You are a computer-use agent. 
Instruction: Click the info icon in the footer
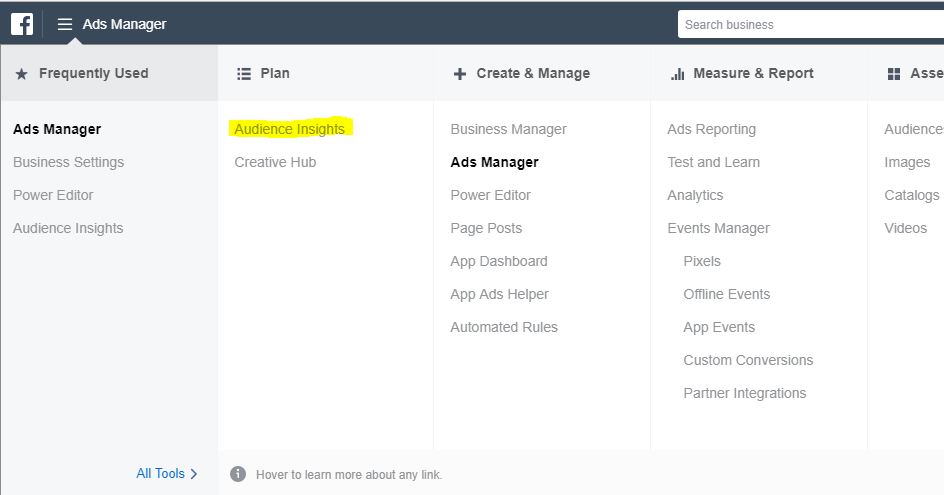pyautogui.click(x=238, y=474)
